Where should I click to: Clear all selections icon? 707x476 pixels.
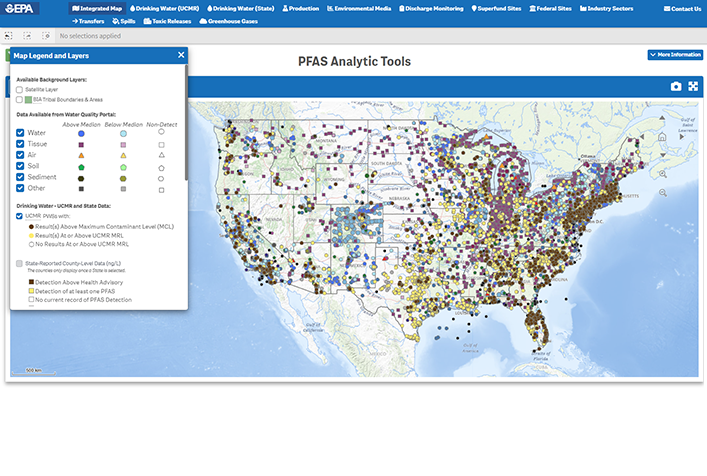(46, 35)
